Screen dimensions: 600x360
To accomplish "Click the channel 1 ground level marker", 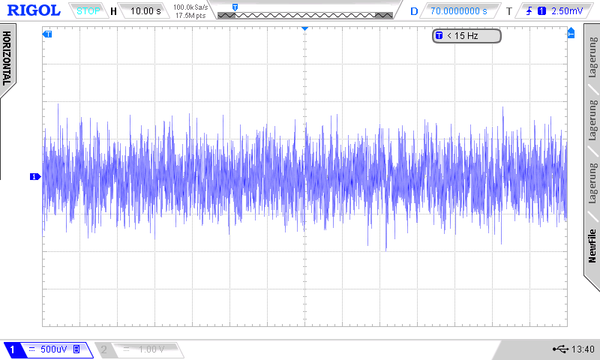I will [x=35, y=176].
